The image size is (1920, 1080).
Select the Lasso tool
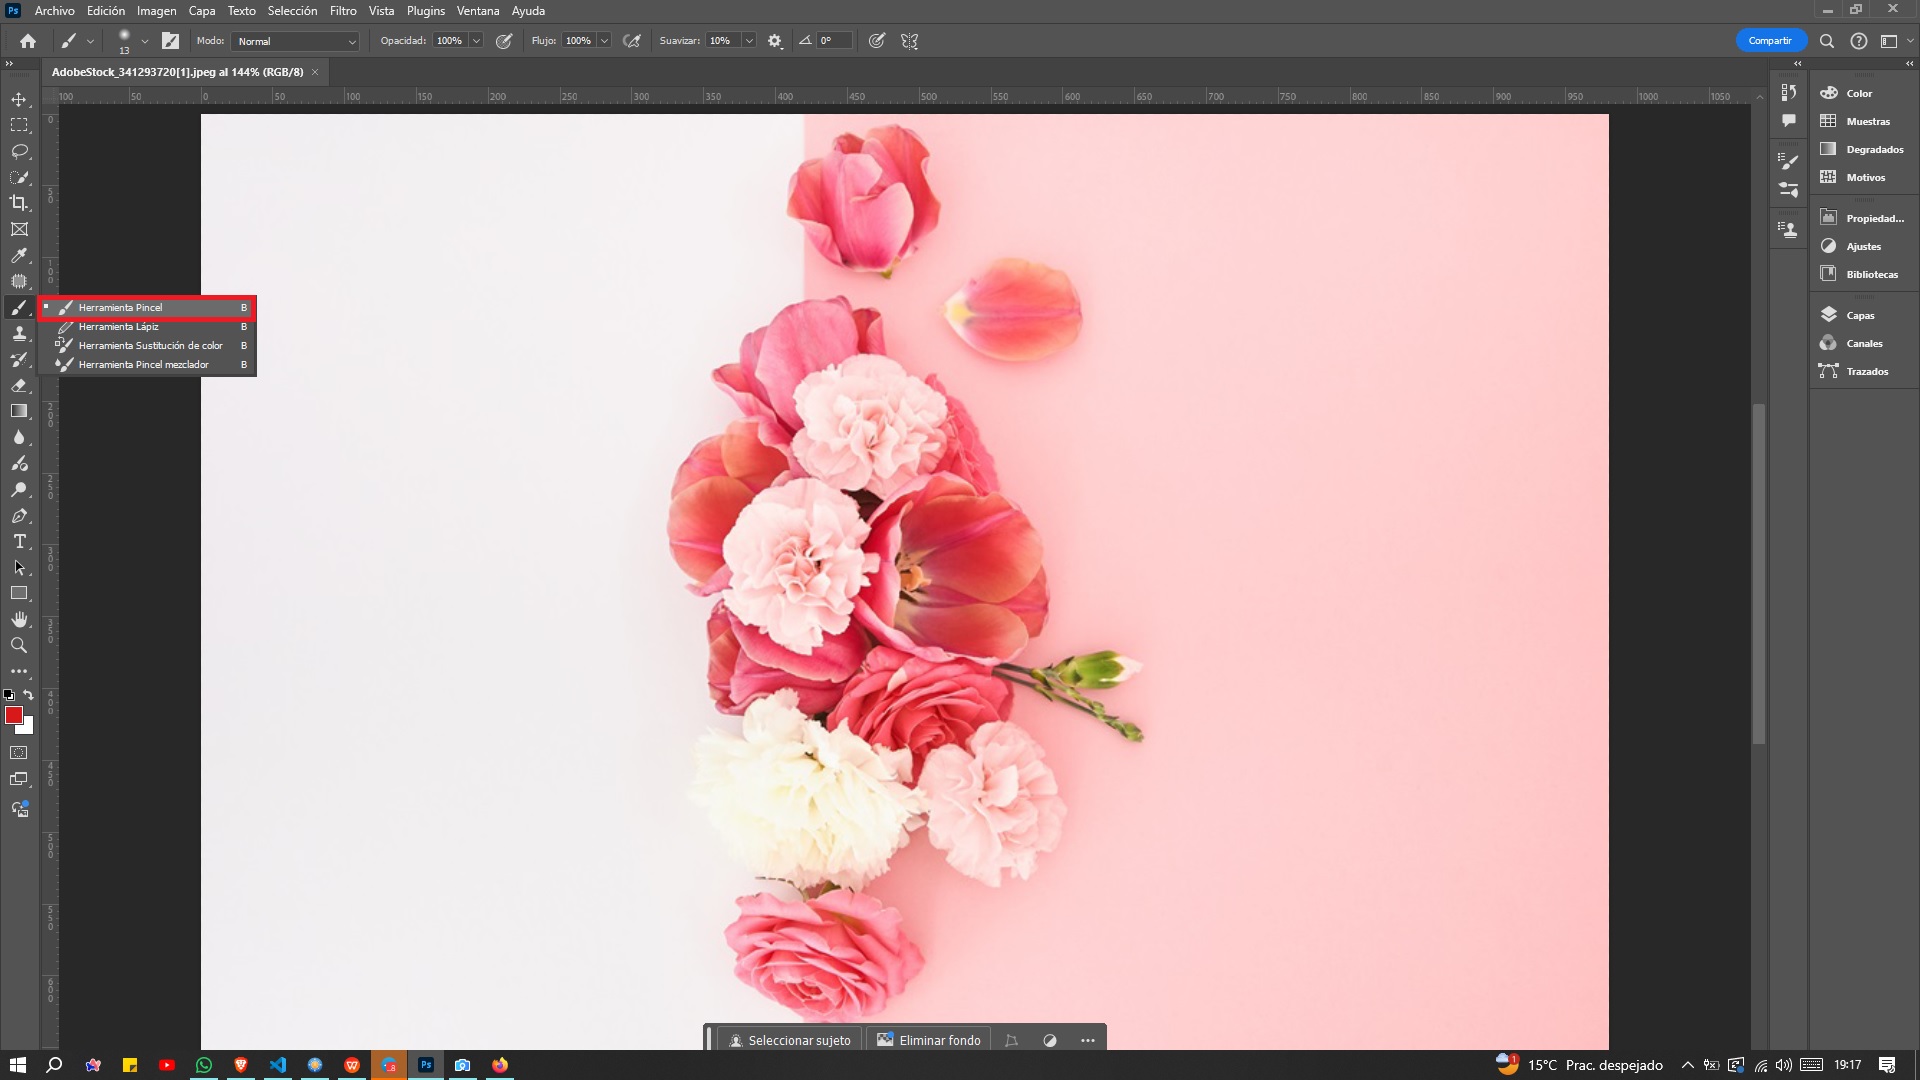coord(19,151)
